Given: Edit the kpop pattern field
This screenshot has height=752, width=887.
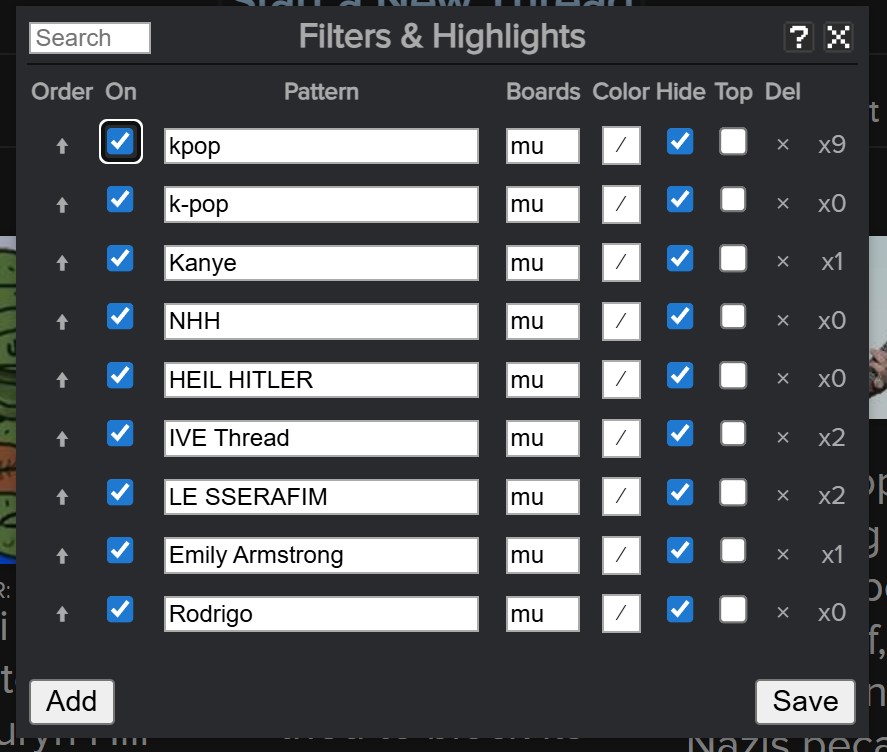Looking at the screenshot, I should pos(321,146).
